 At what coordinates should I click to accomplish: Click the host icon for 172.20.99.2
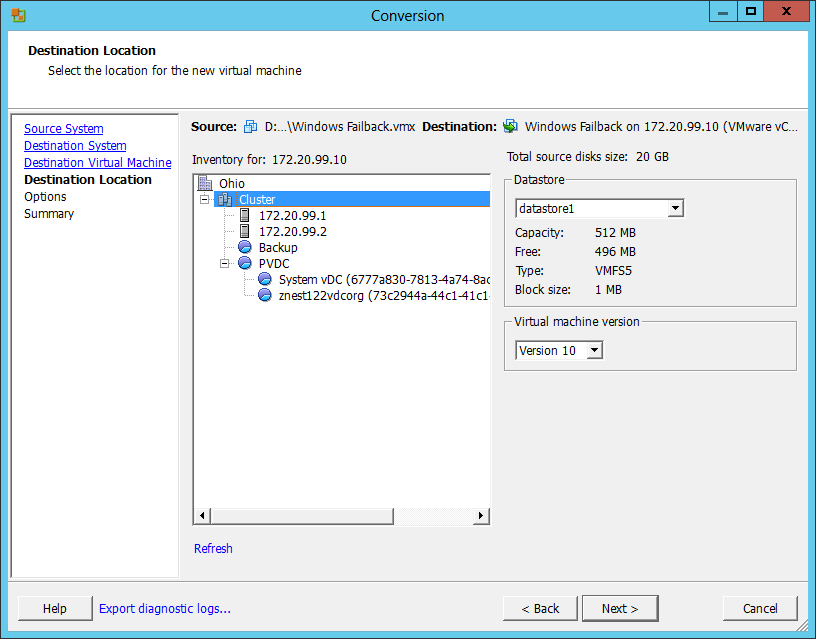coord(245,231)
